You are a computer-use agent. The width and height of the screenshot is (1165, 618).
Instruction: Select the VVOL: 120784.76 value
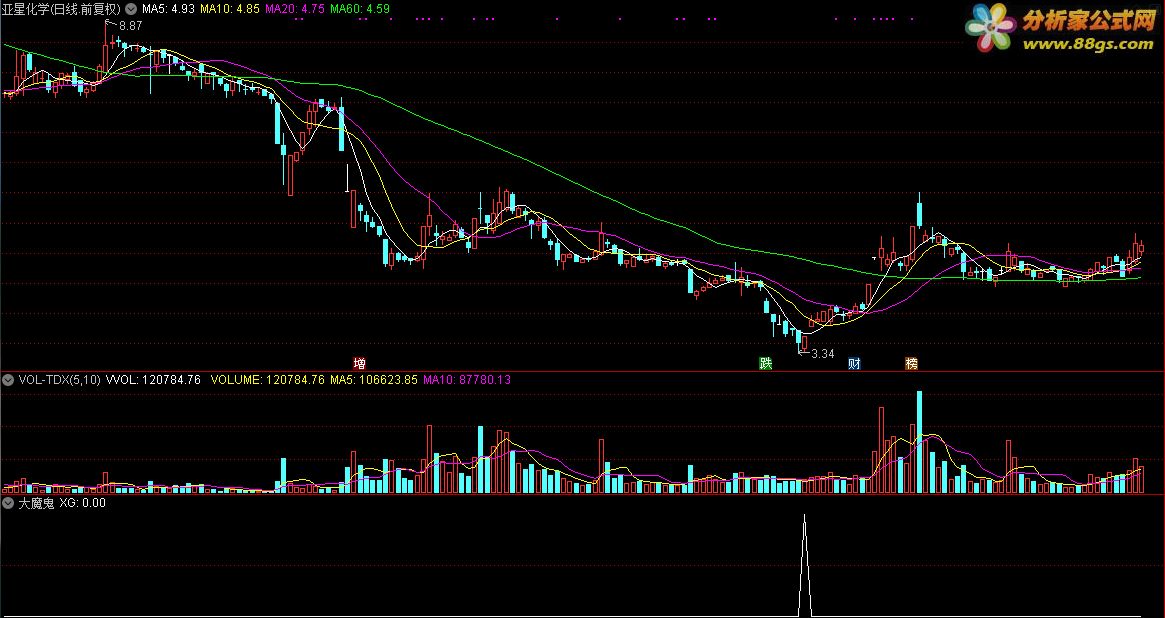coord(153,380)
